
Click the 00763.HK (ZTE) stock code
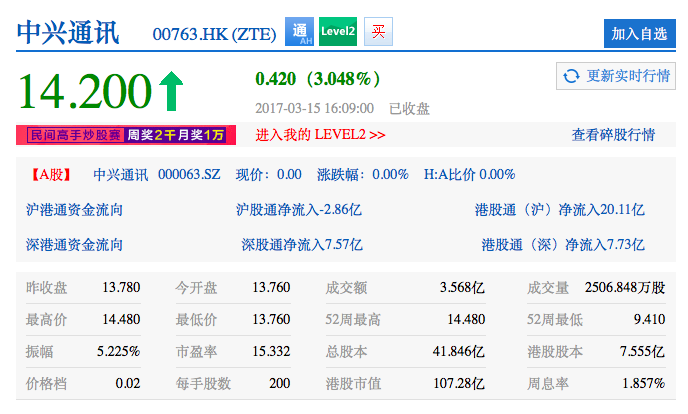tap(214, 34)
